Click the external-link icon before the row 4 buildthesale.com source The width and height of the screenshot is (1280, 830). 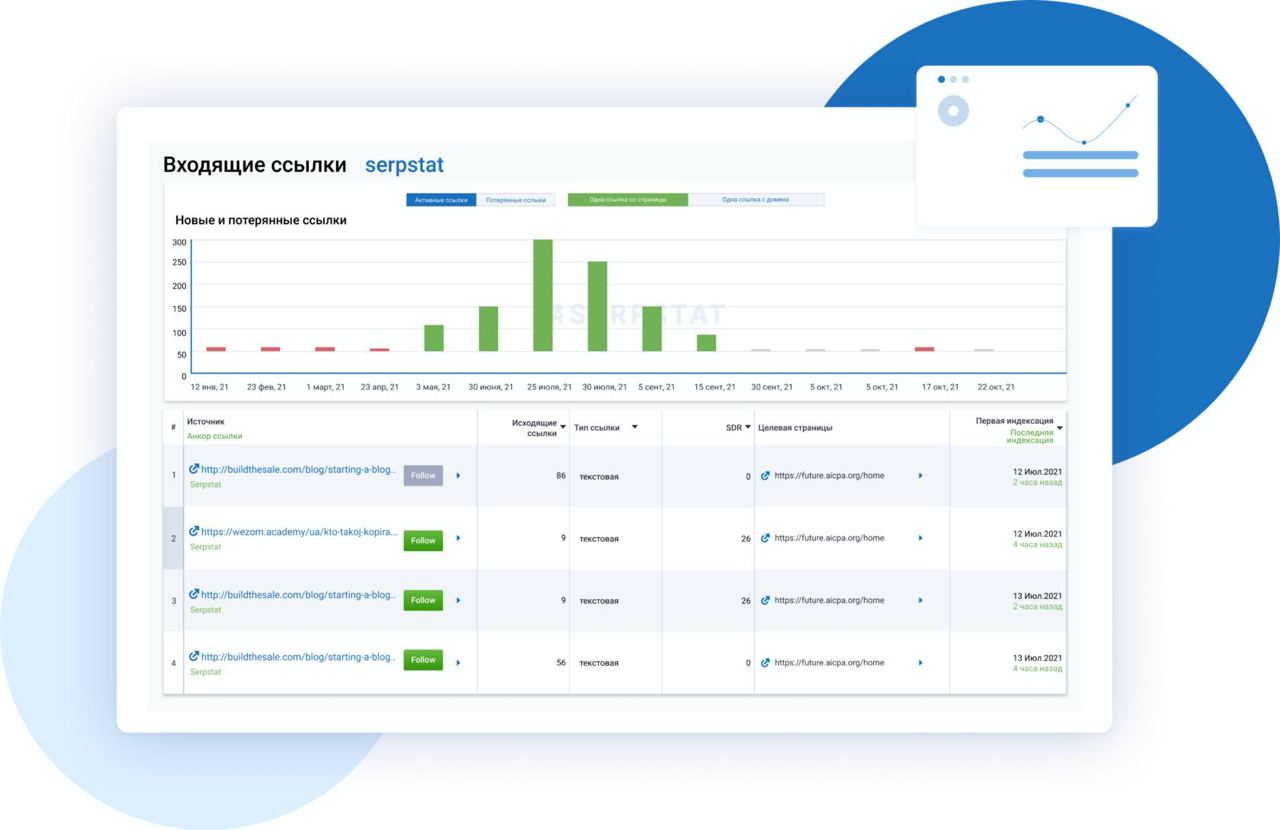[x=194, y=656]
